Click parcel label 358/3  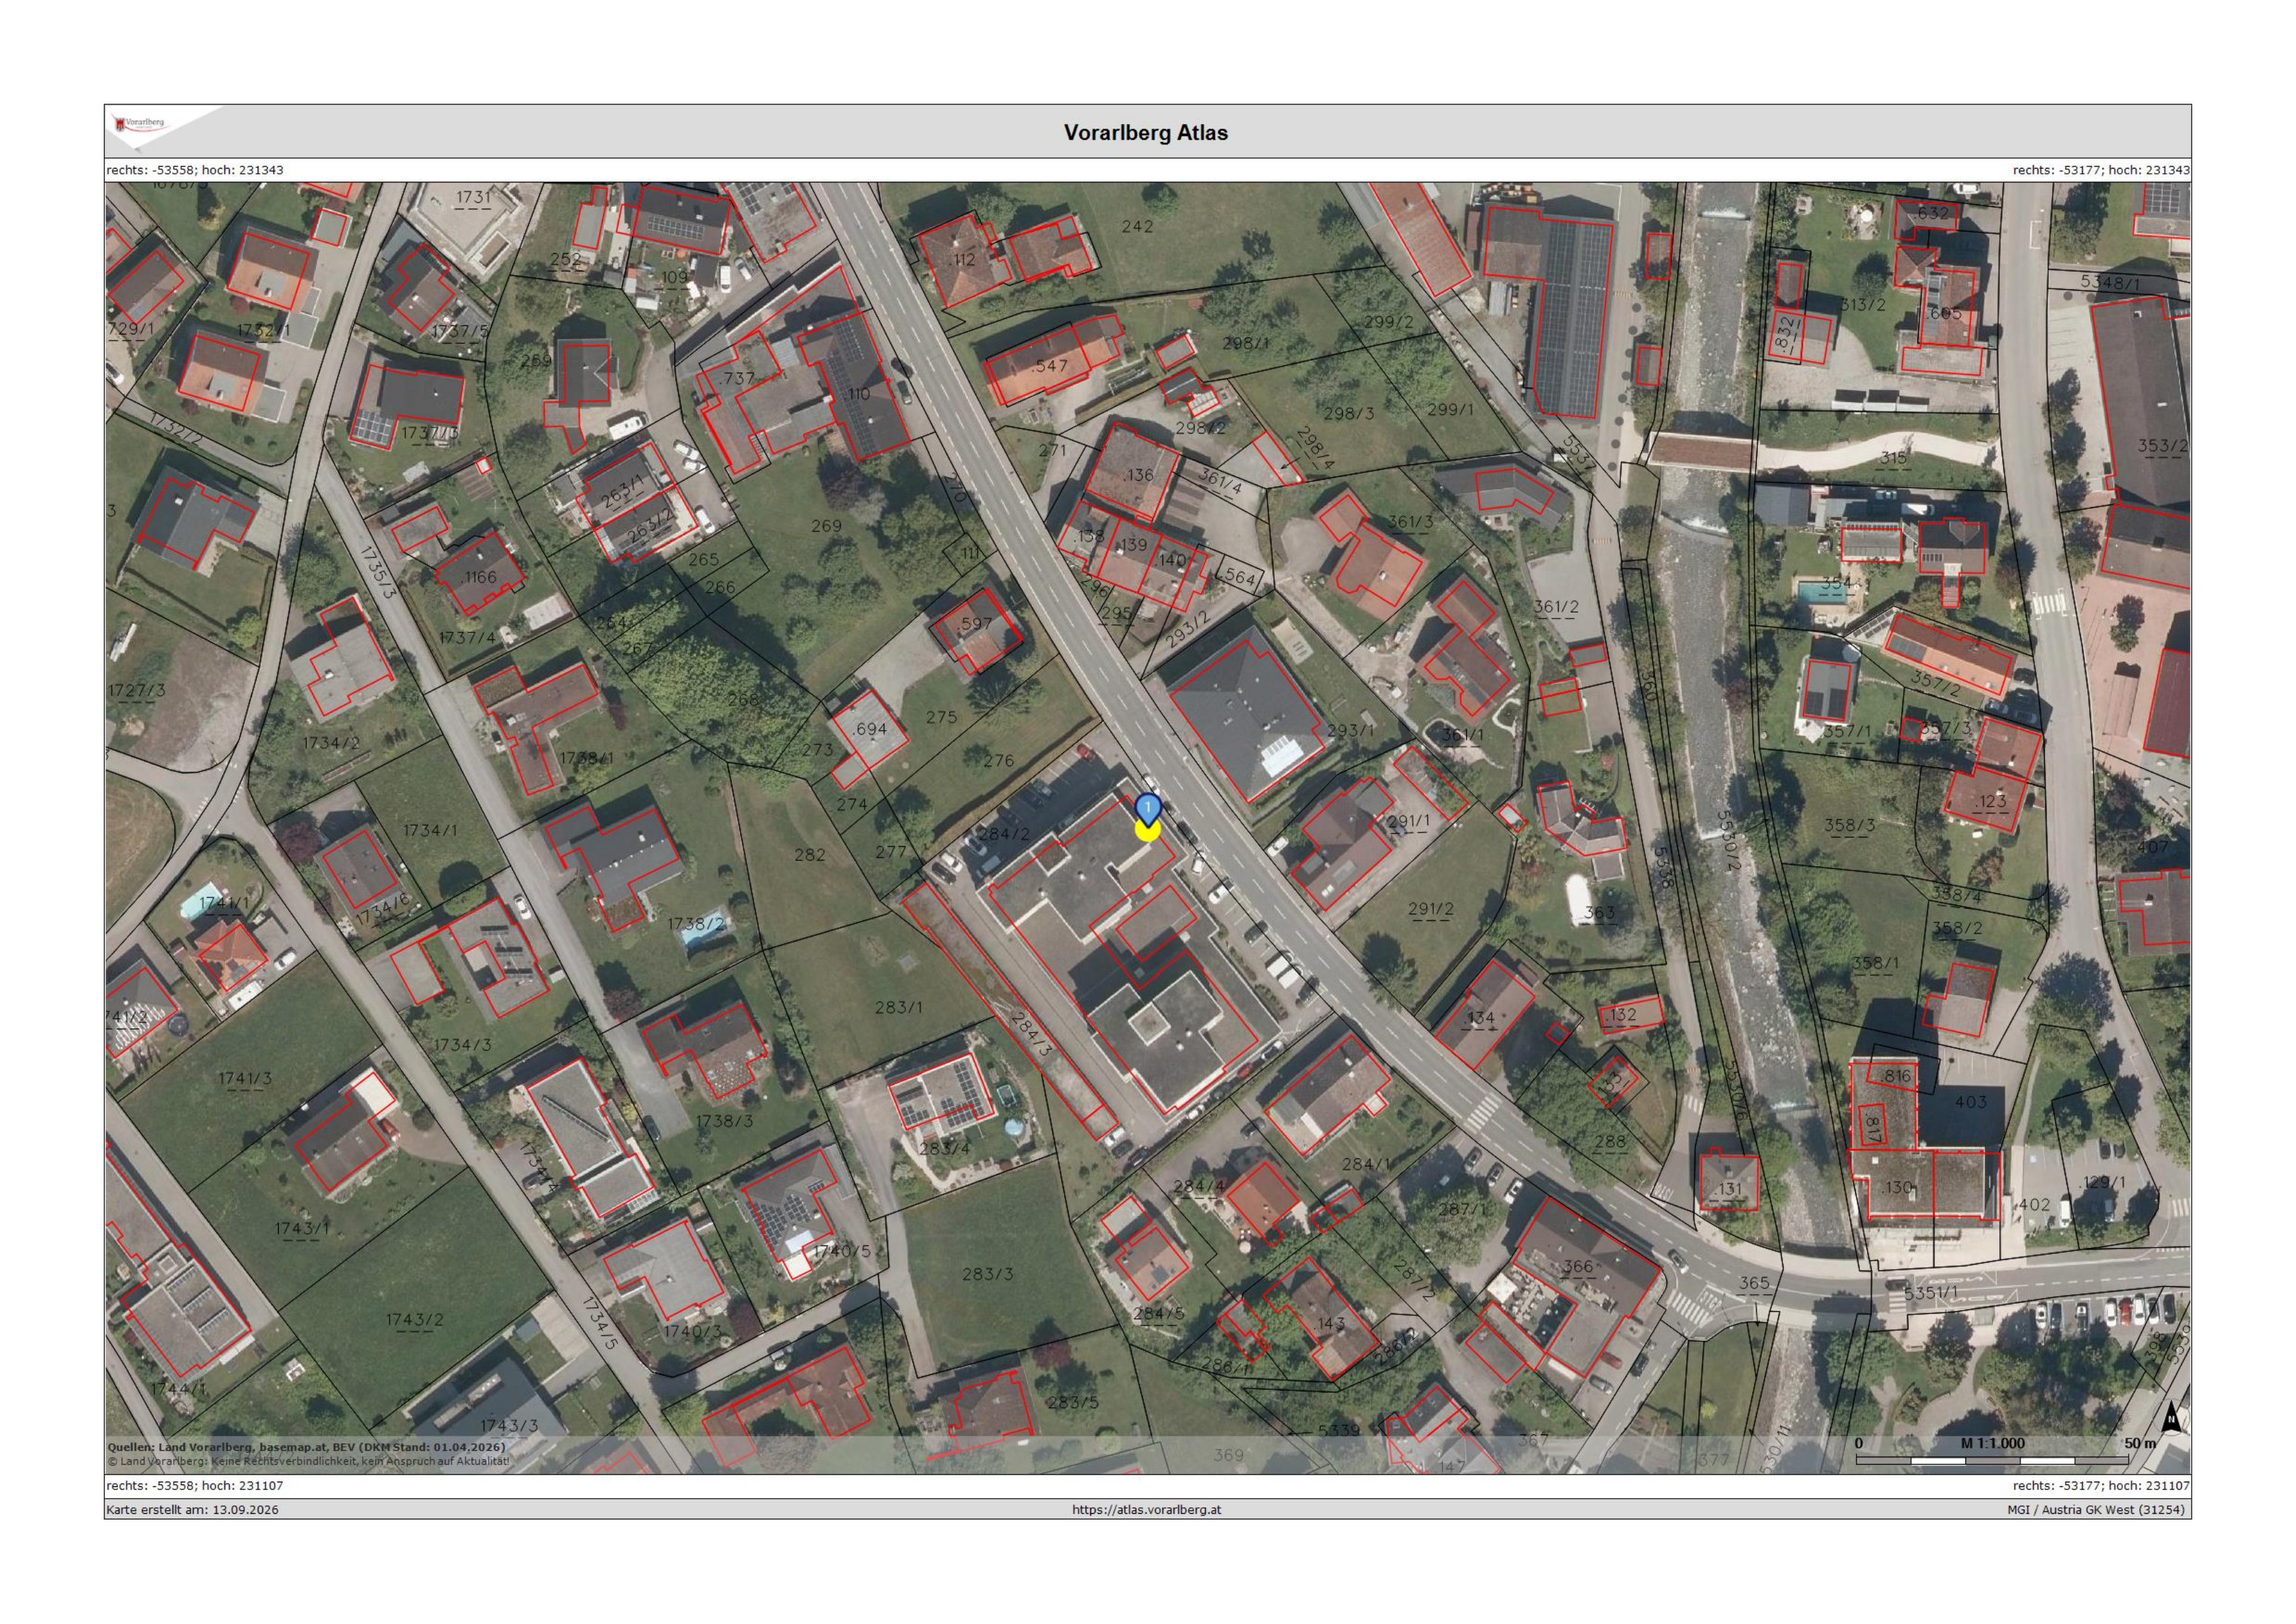point(1849,825)
